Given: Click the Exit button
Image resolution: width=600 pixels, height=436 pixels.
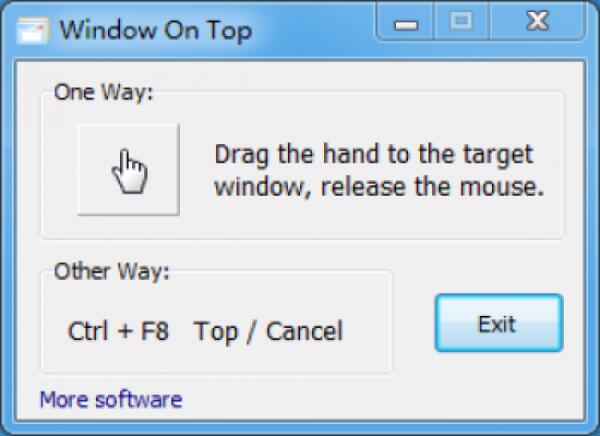Looking at the screenshot, I should (499, 323).
